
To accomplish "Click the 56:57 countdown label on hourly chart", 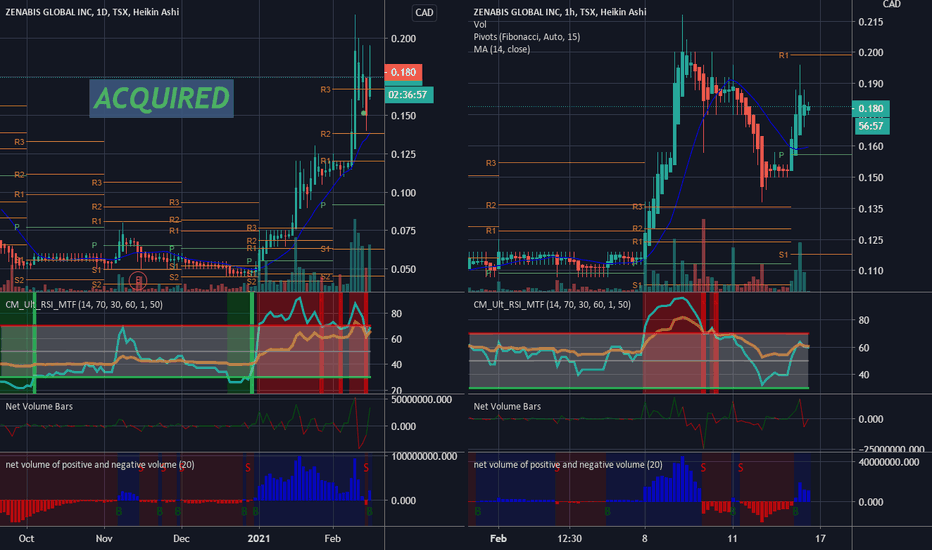I will (871, 126).
